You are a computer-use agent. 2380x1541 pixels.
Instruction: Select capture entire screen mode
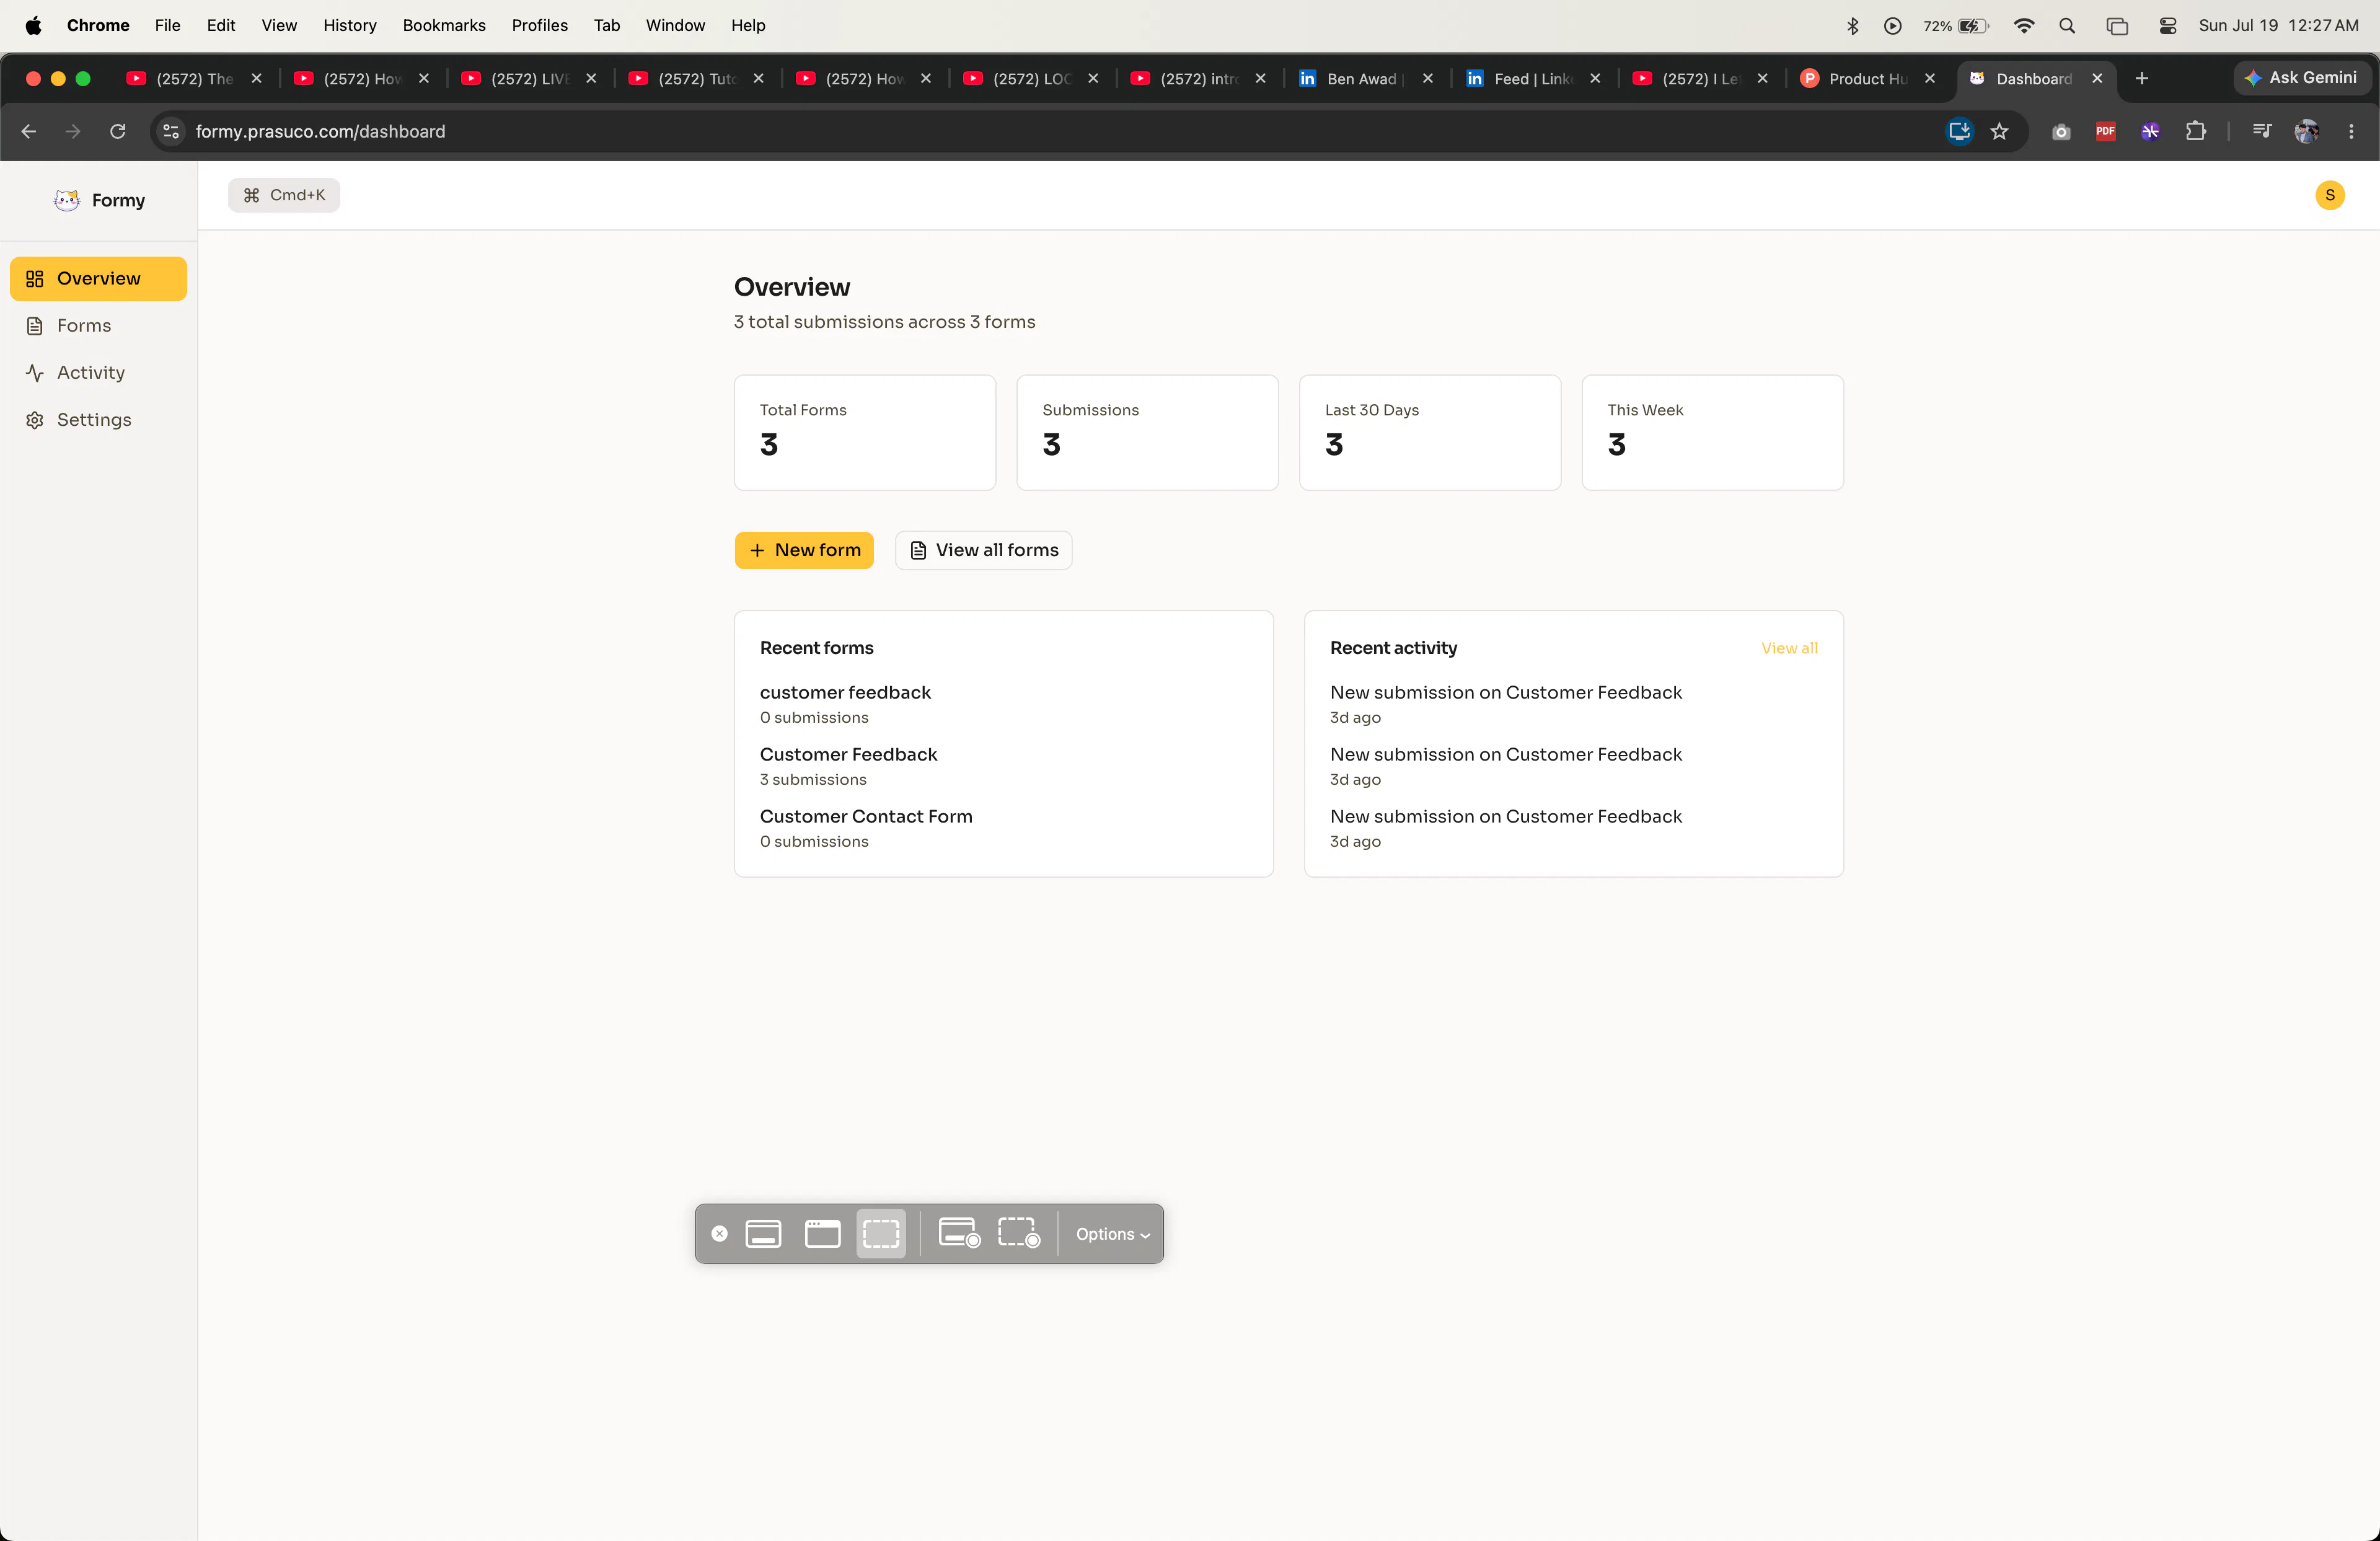coord(763,1234)
